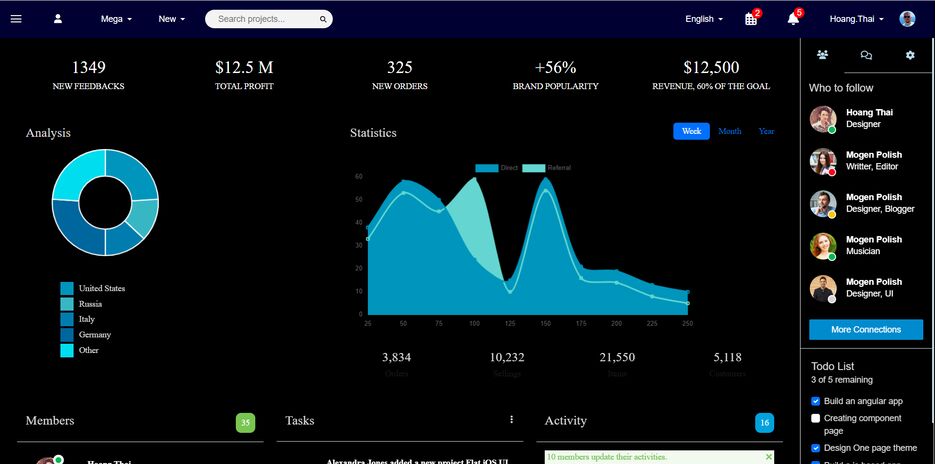
Task: Toggle Build an angular app checkbox
Action: coord(816,401)
